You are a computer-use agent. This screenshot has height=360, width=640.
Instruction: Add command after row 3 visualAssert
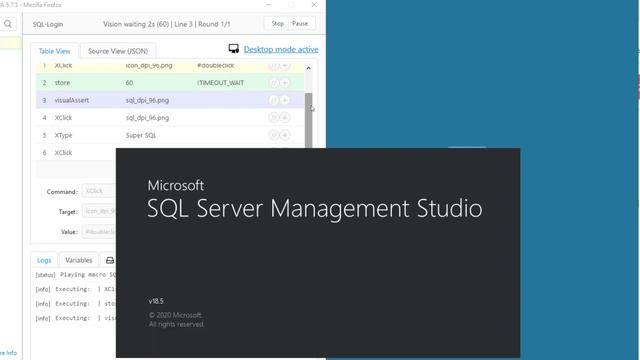(x=285, y=100)
